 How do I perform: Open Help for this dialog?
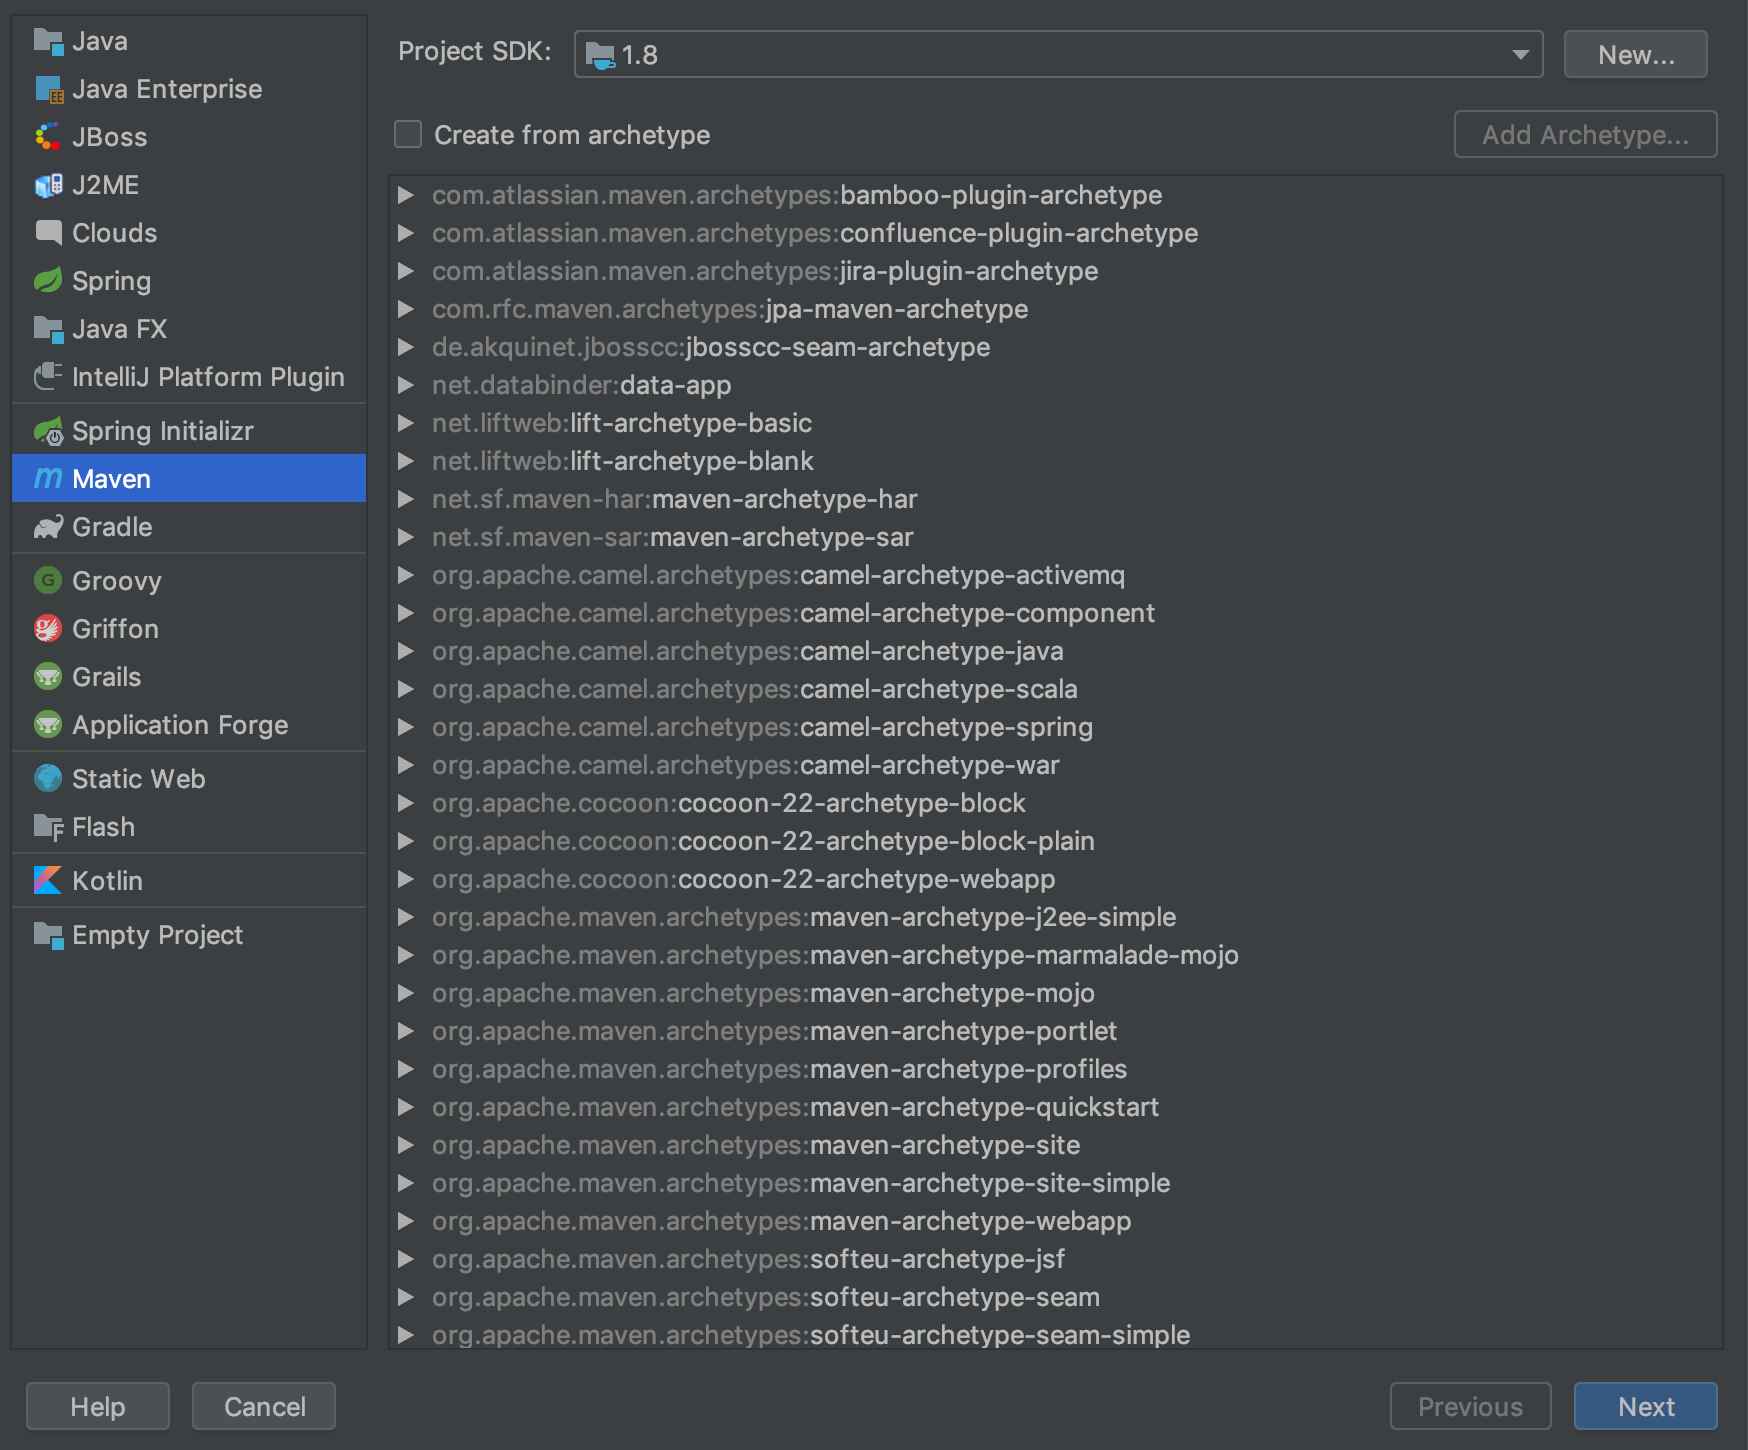(x=97, y=1406)
